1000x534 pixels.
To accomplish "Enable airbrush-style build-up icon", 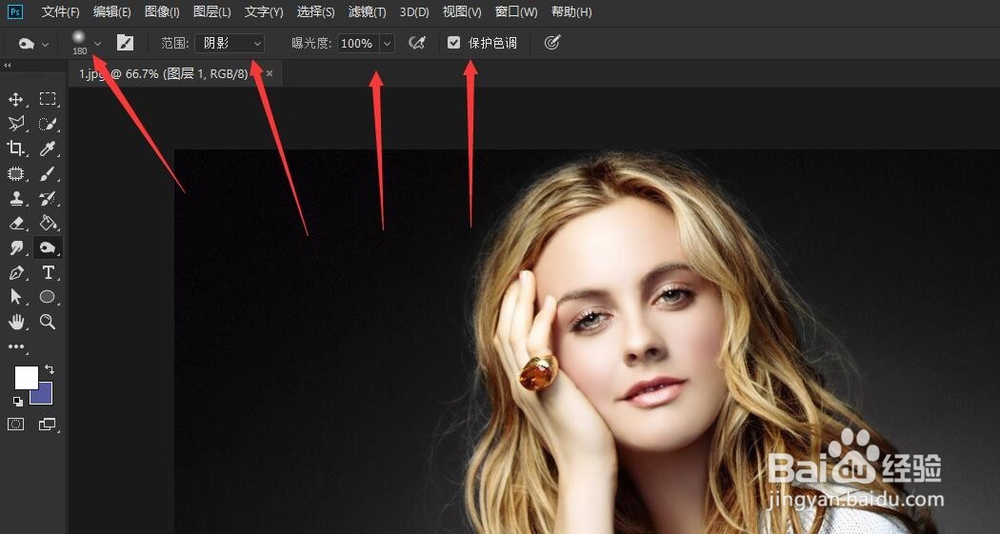I will [x=416, y=43].
